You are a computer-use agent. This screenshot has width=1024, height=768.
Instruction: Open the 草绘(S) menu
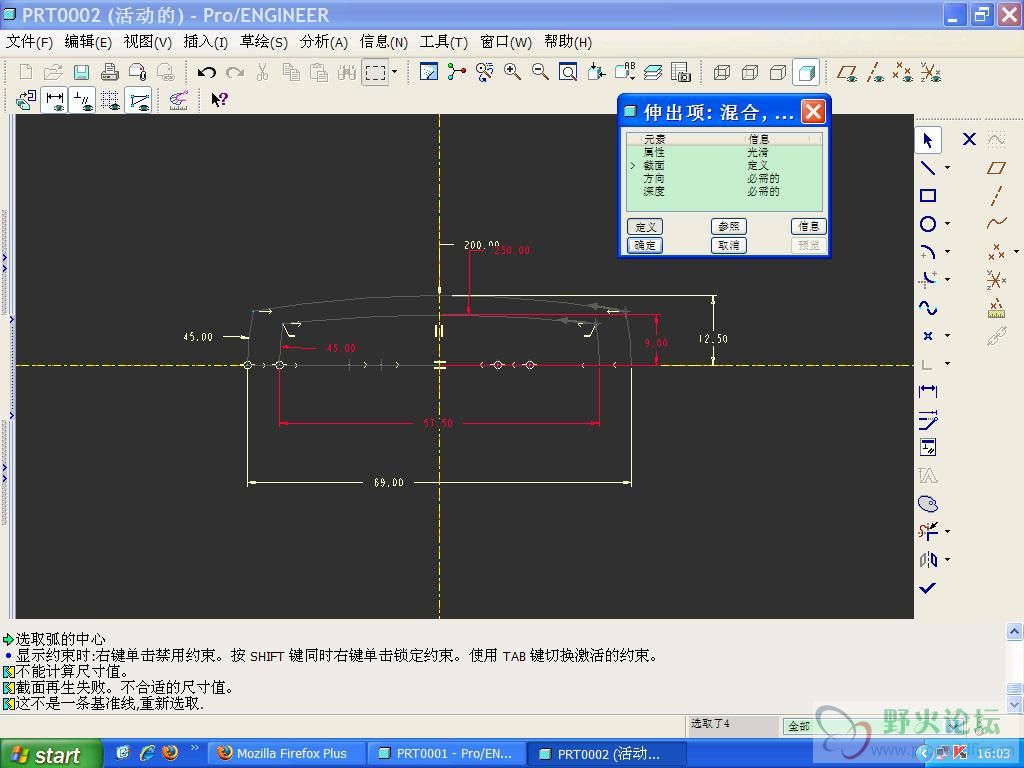coord(263,42)
